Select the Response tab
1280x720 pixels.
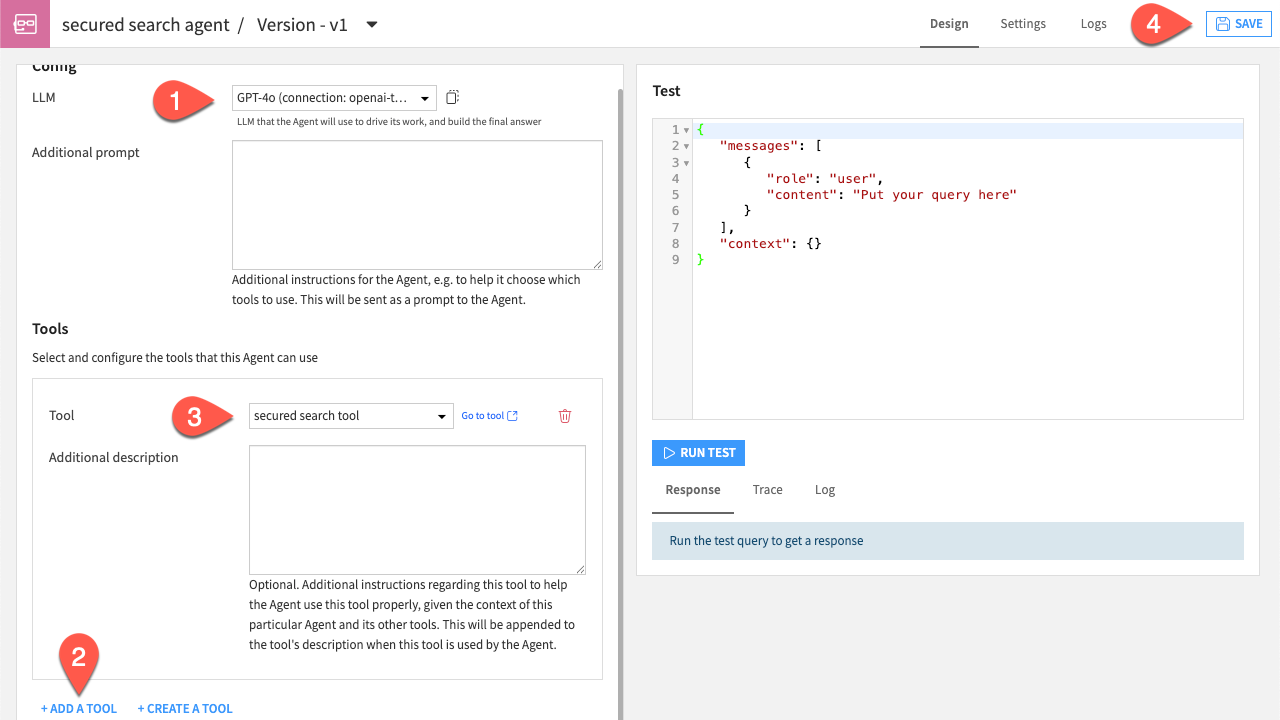click(x=692, y=489)
